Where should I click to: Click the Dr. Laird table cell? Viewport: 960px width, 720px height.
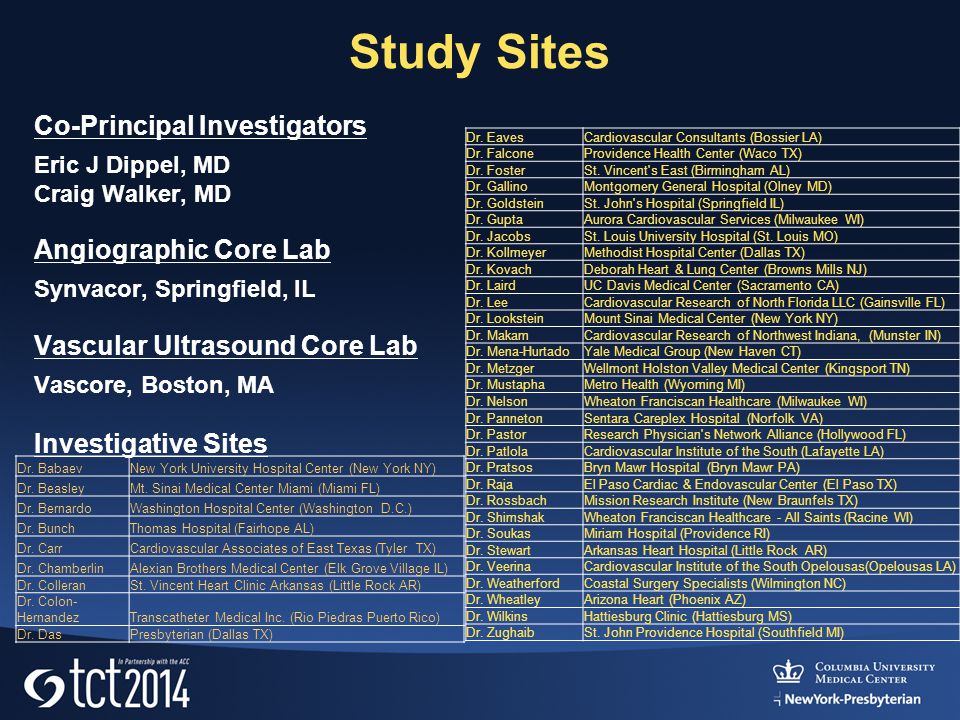point(524,286)
